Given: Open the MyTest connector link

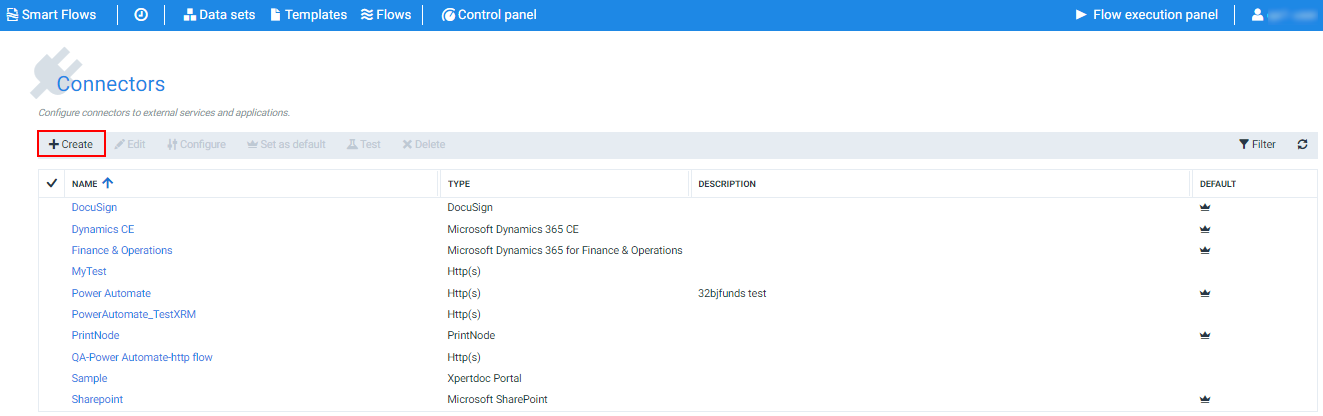Looking at the screenshot, I should pyautogui.click(x=89, y=271).
